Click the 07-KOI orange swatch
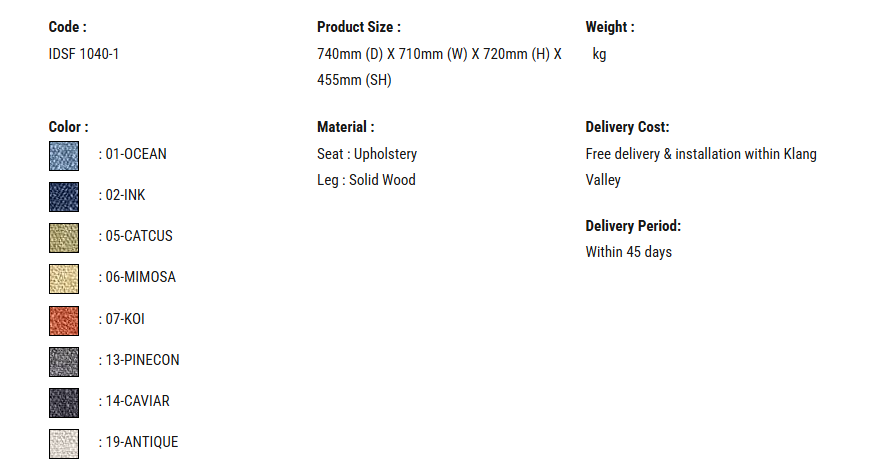 (x=64, y=320)
